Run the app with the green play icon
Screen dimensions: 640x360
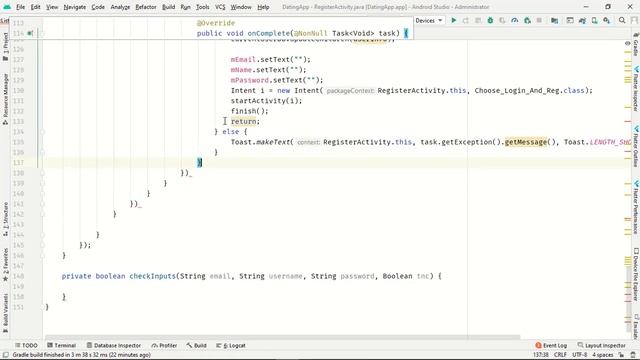[x=453, y=20]
